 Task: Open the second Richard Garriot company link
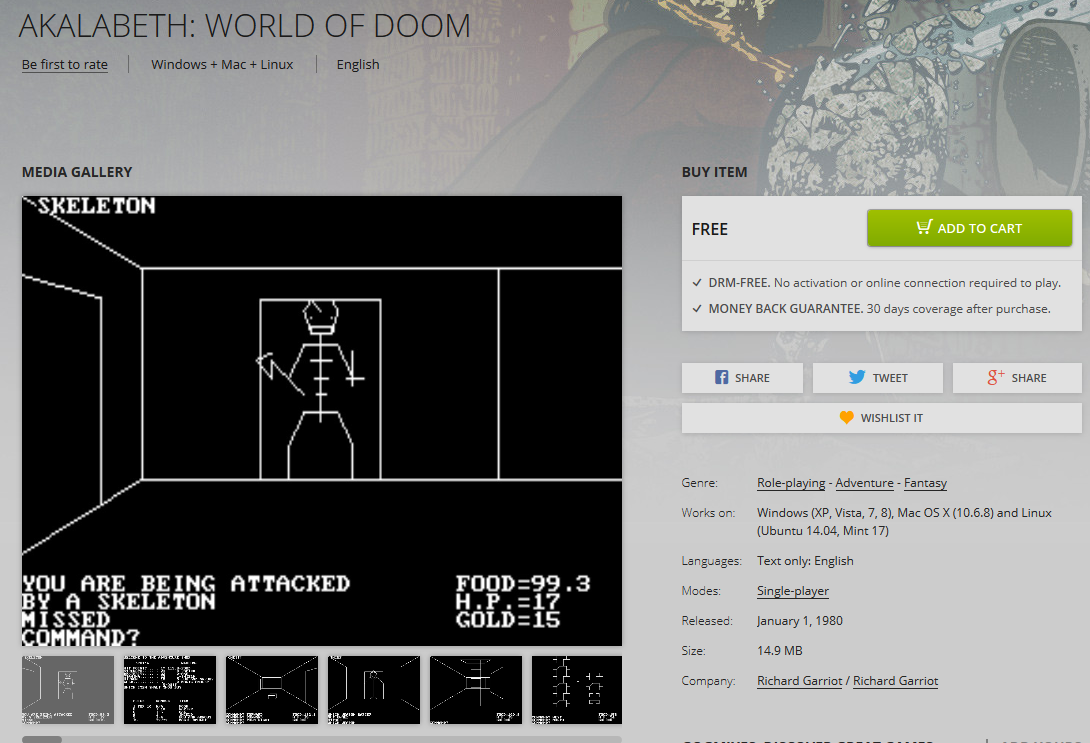[x=895, y=681]
